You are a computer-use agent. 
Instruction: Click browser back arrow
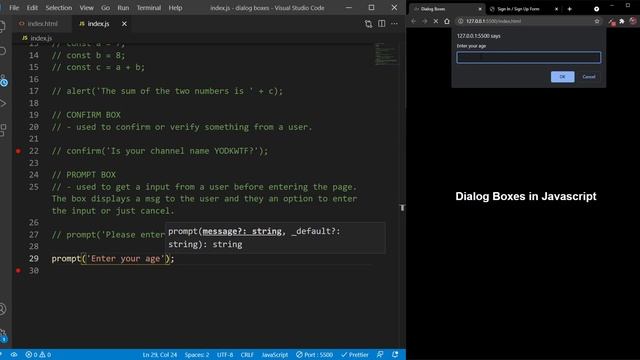[x=413, y=21]
